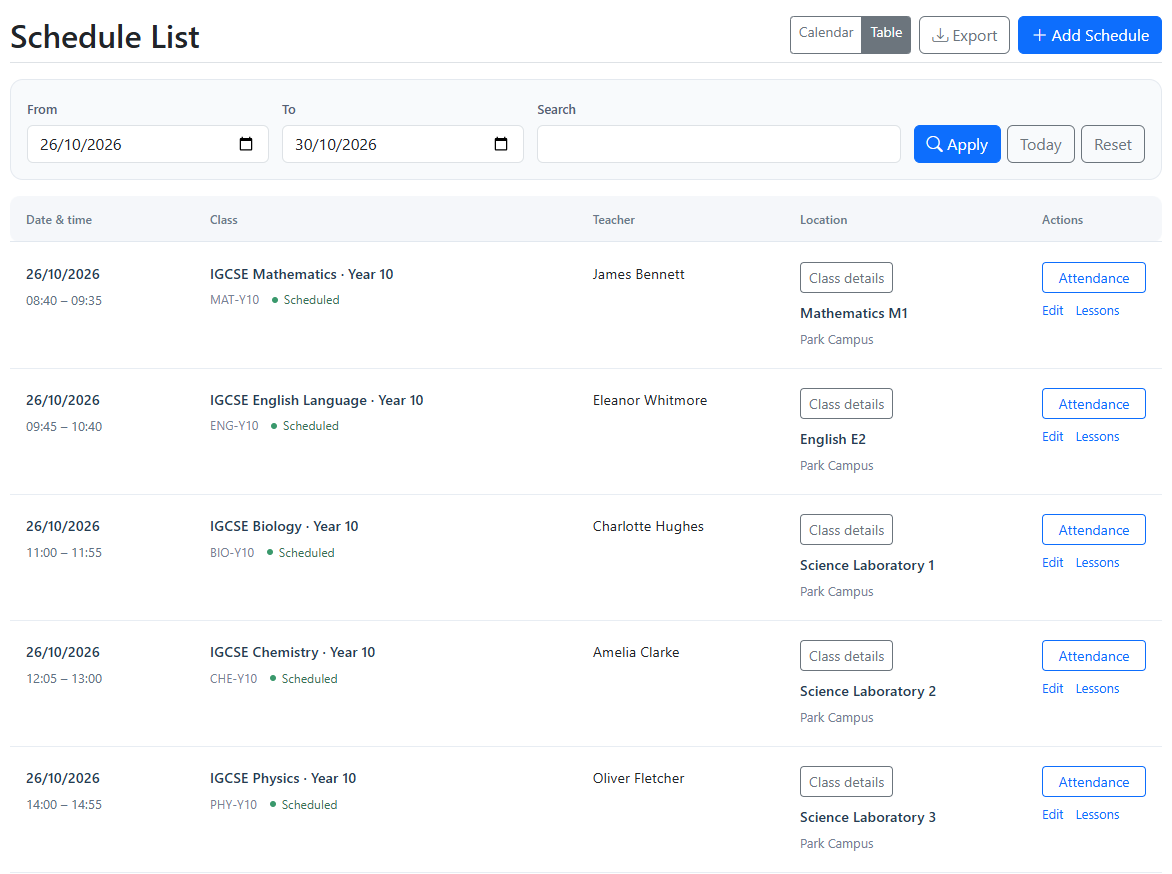Image resolution: width=1172 pixels, height=874 pixels.
Task: Switch to Table view
Action: (x=886, y=34)
